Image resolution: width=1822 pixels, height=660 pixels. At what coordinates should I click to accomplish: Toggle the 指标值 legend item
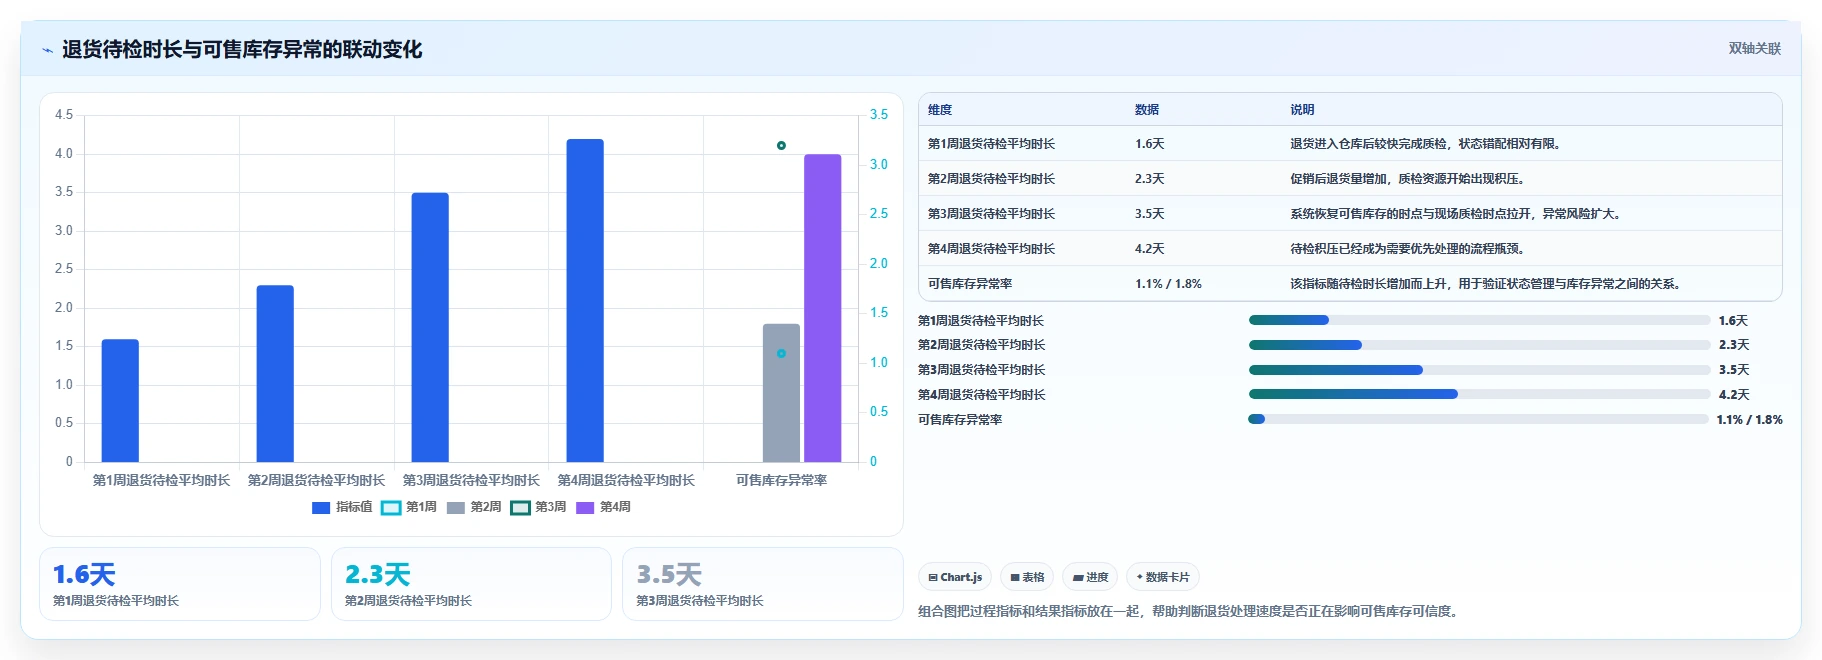(342, 507)
